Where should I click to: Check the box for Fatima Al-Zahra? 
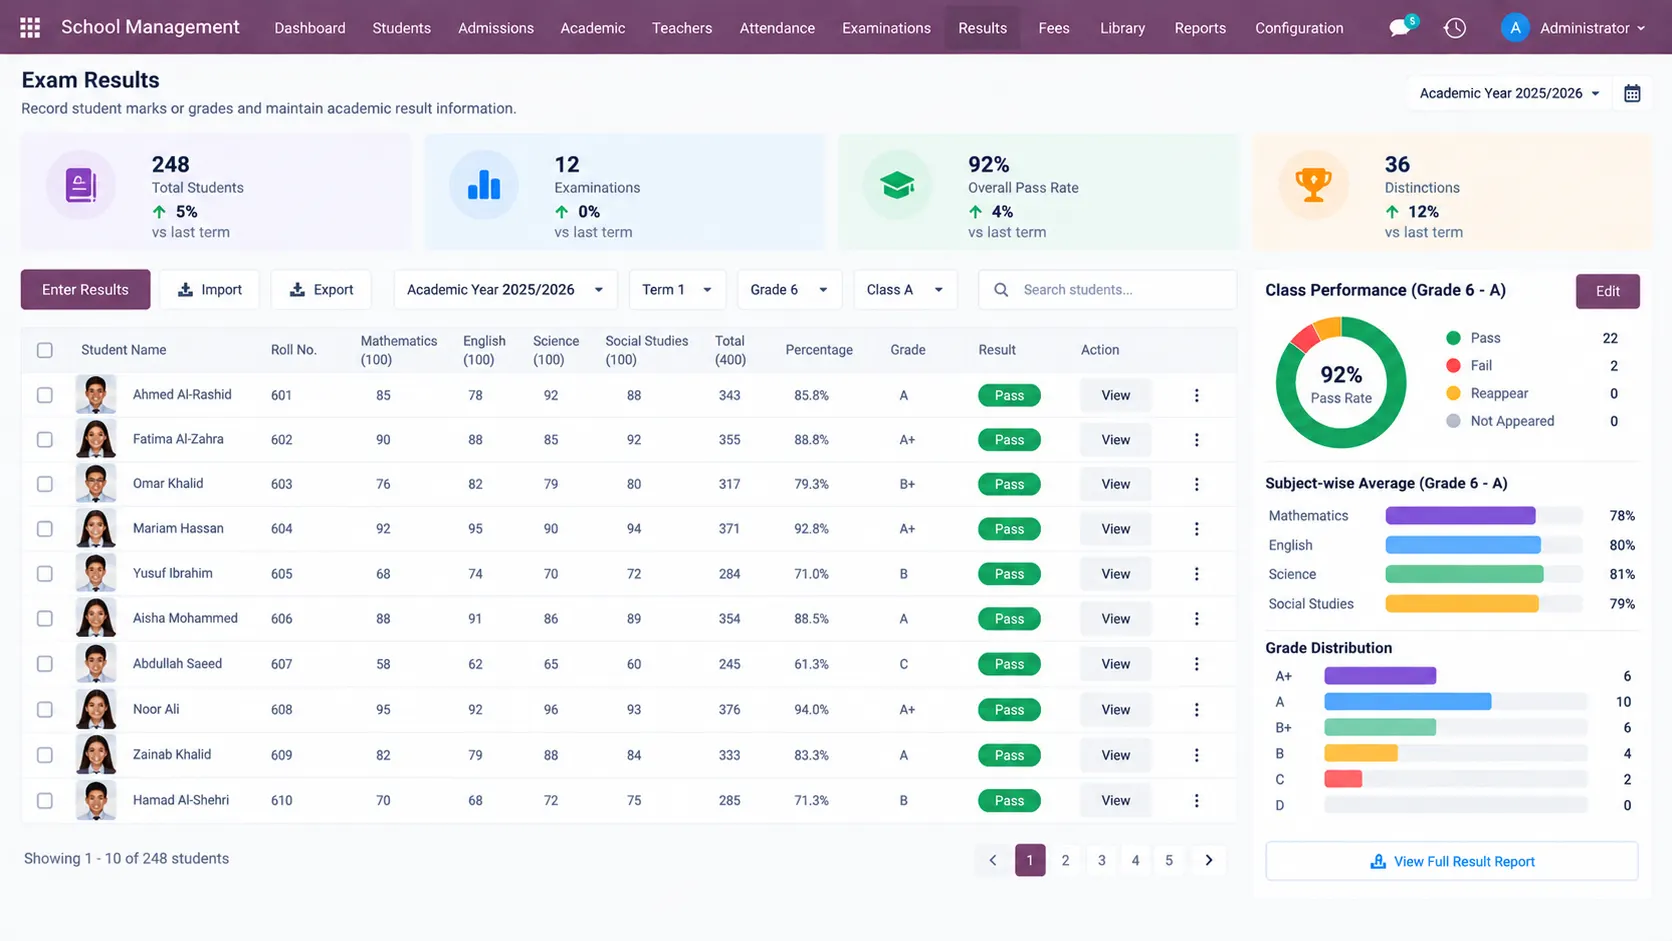coord(45,440)
